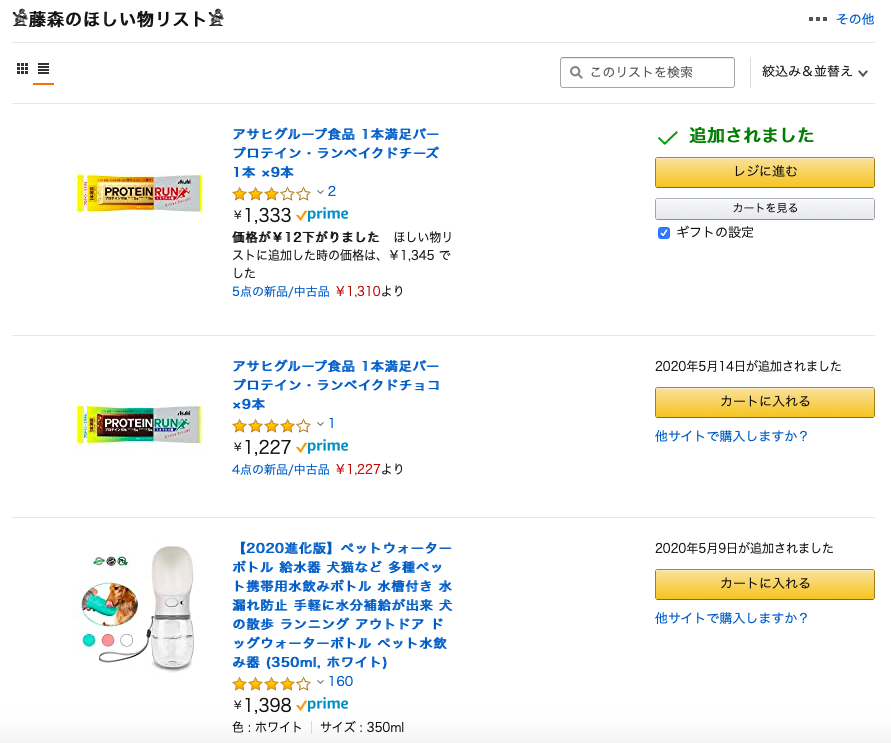The image size is (891, 743).
Task: Click Prime badge on pet water bottle
Action: (322, 705)
